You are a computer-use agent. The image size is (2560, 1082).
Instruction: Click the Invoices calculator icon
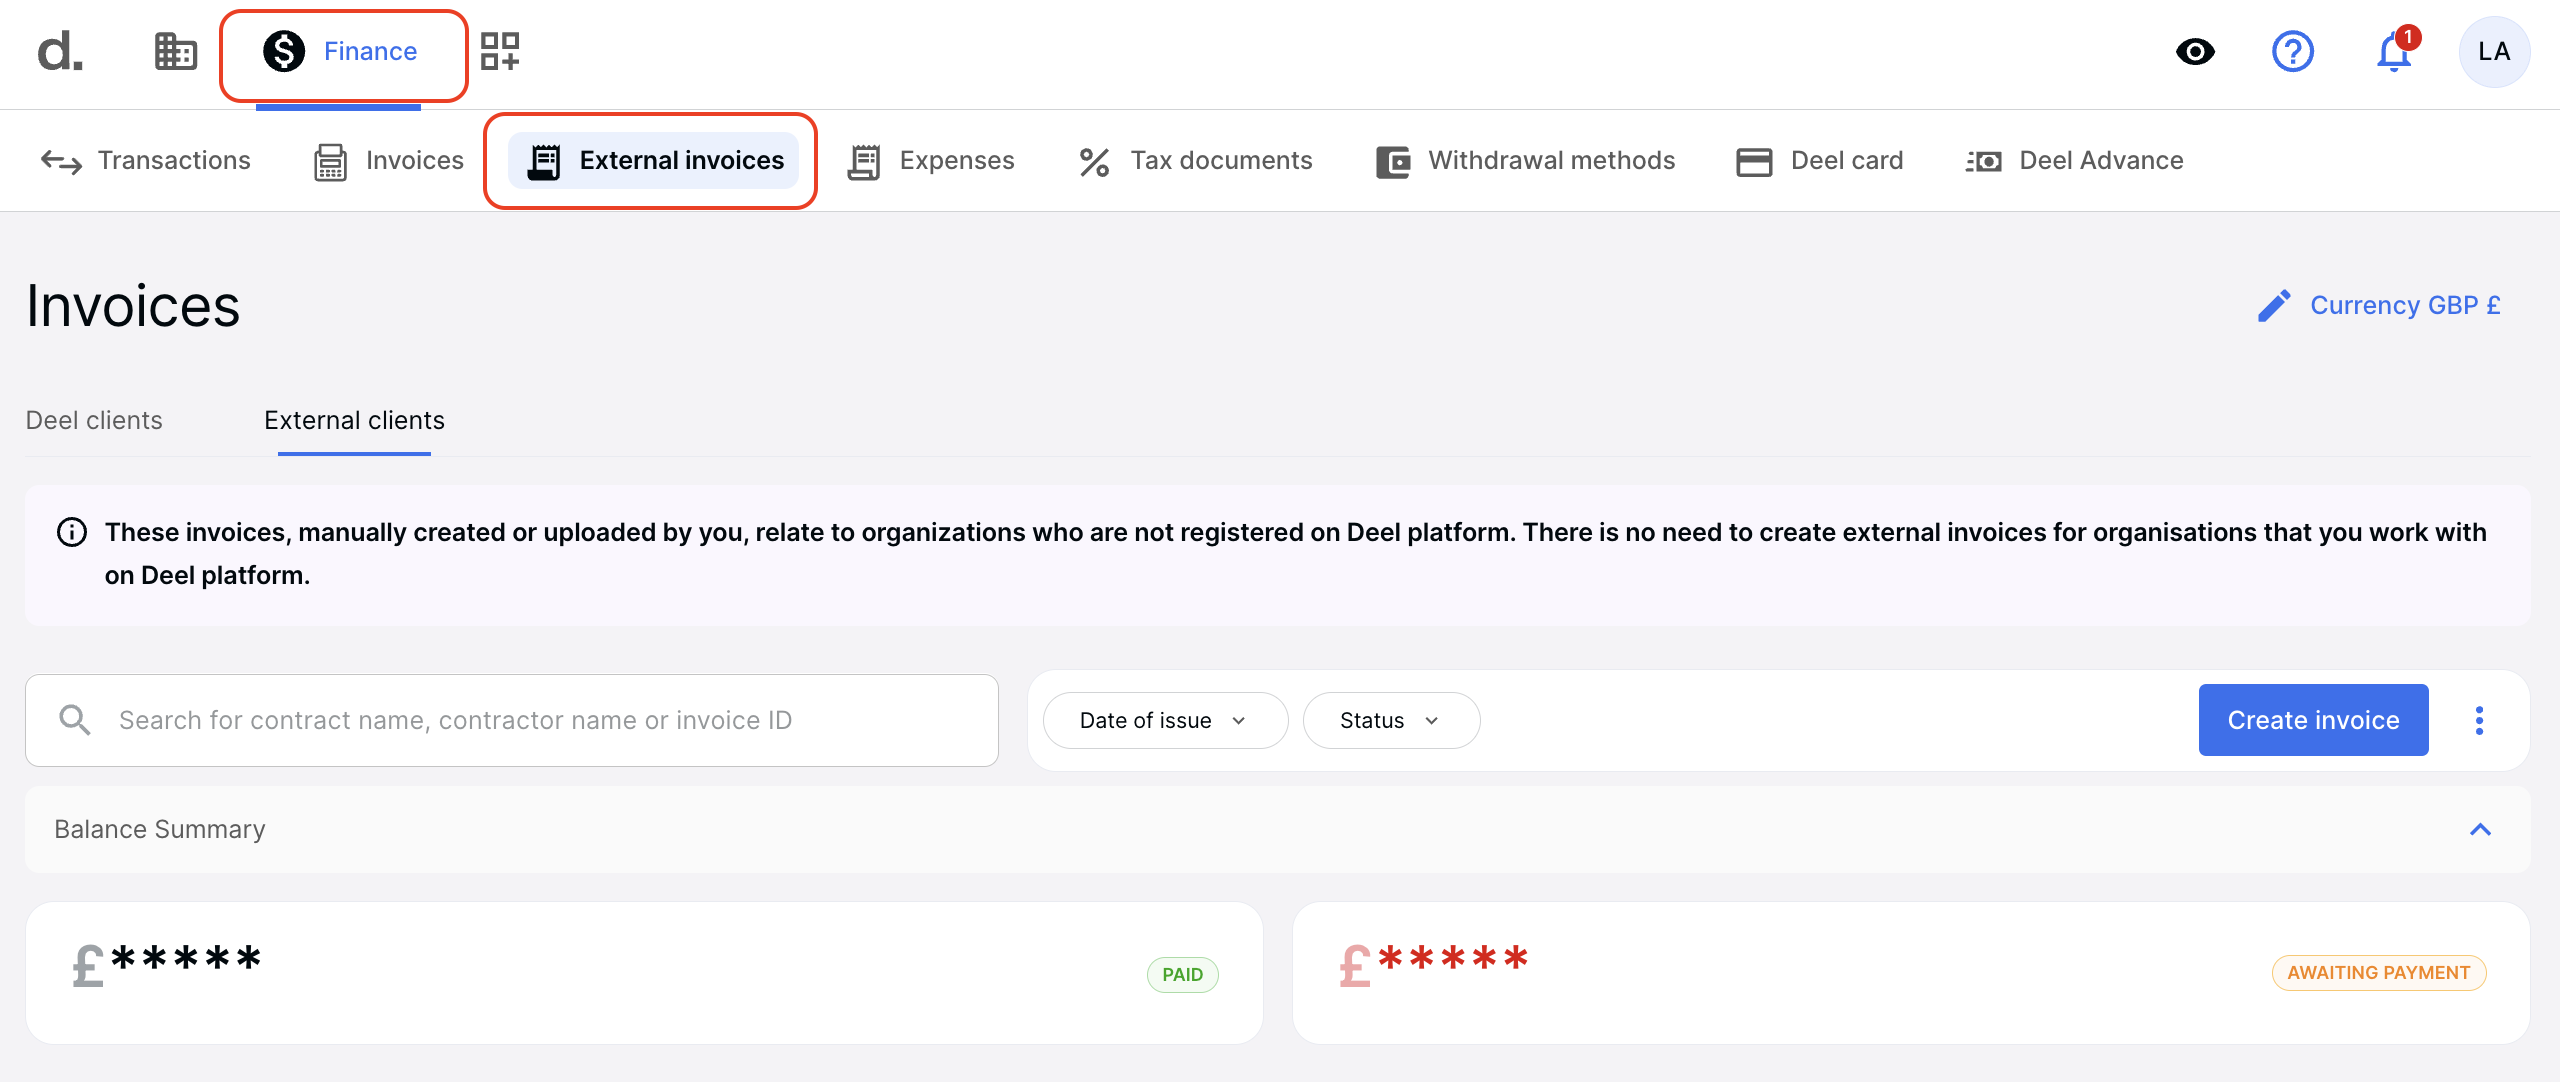pos(330,161)
